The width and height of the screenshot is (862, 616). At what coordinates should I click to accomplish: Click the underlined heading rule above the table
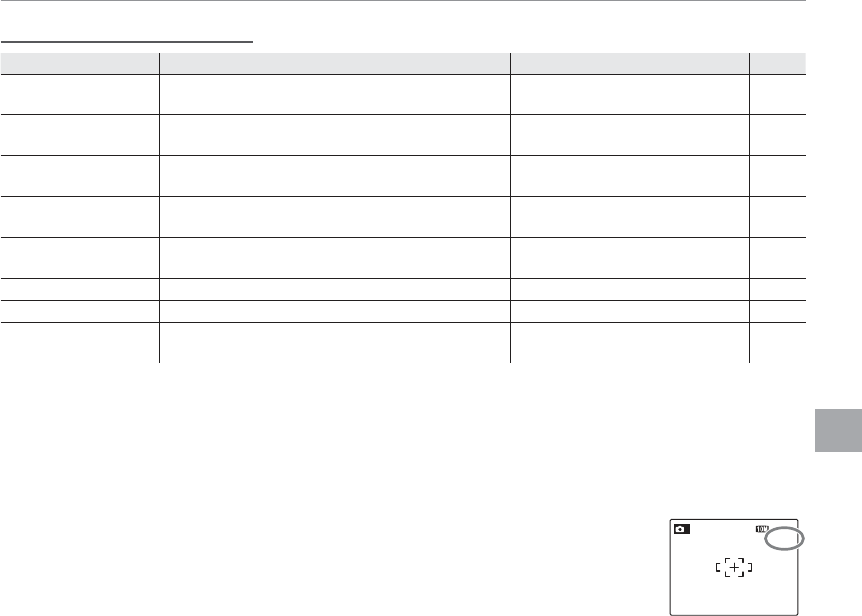tap(128, 43)
